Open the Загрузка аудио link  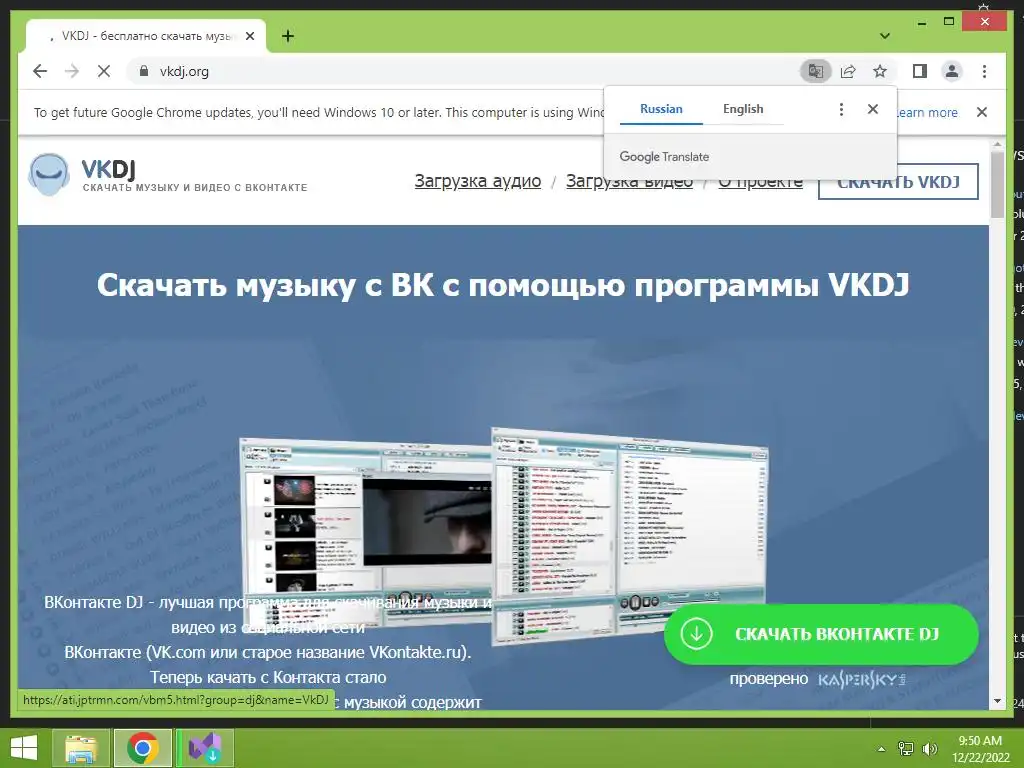coord(478,181)
